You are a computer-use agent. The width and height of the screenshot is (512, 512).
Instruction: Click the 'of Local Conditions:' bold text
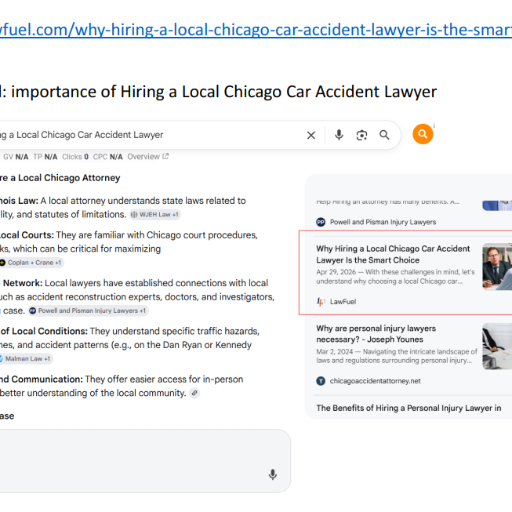click(44, 331)
